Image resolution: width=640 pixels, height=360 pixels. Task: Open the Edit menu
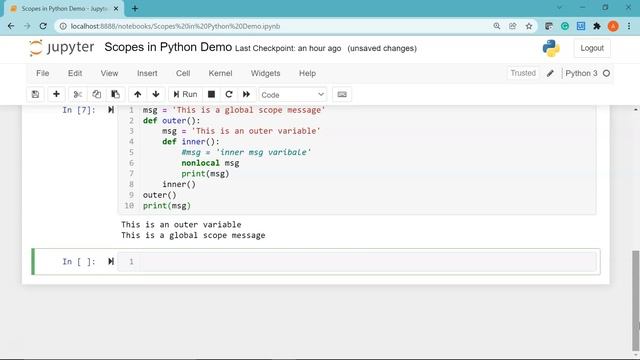[x=75, y=73]
